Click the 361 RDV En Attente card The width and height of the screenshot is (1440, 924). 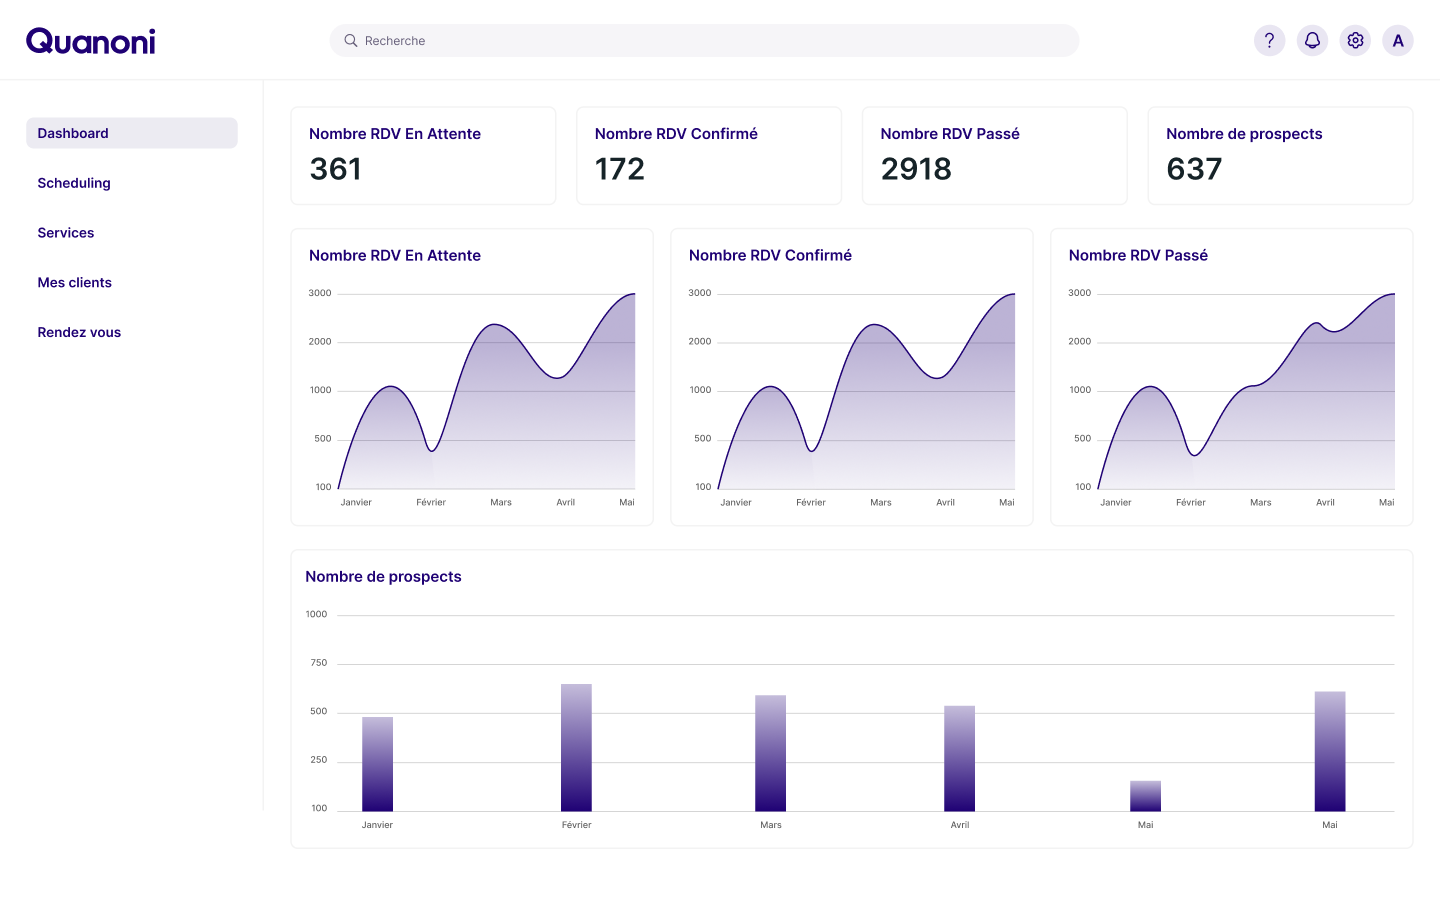pyautogui.click(x=423, y=156)
